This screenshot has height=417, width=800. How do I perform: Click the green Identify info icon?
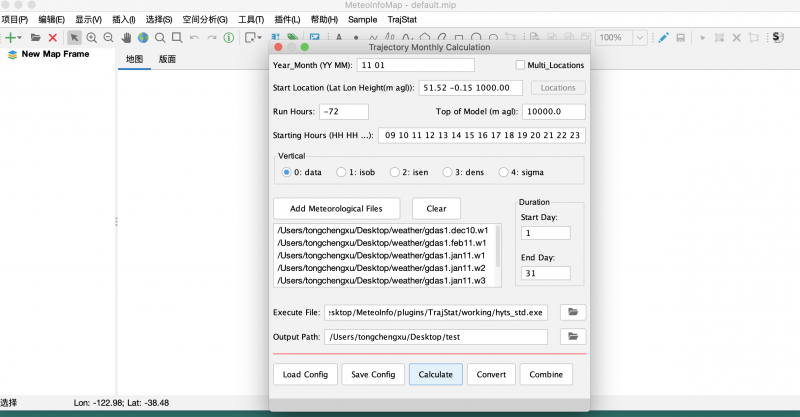(x=228, y=38)
